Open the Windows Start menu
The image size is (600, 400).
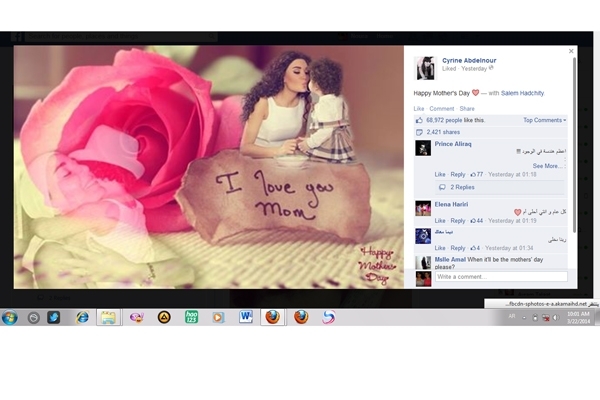10,317
